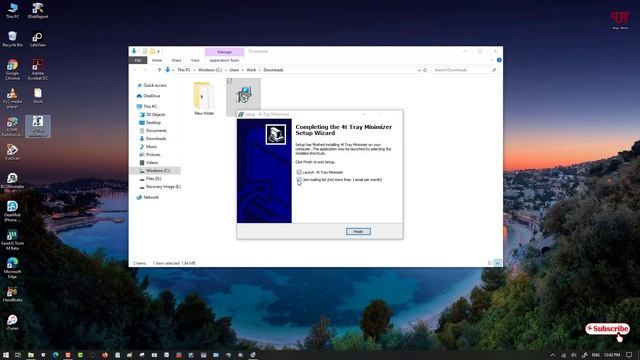Screen dimensions: 640x360
Task: Open the View ribbon tab
Action: (195, 60)
